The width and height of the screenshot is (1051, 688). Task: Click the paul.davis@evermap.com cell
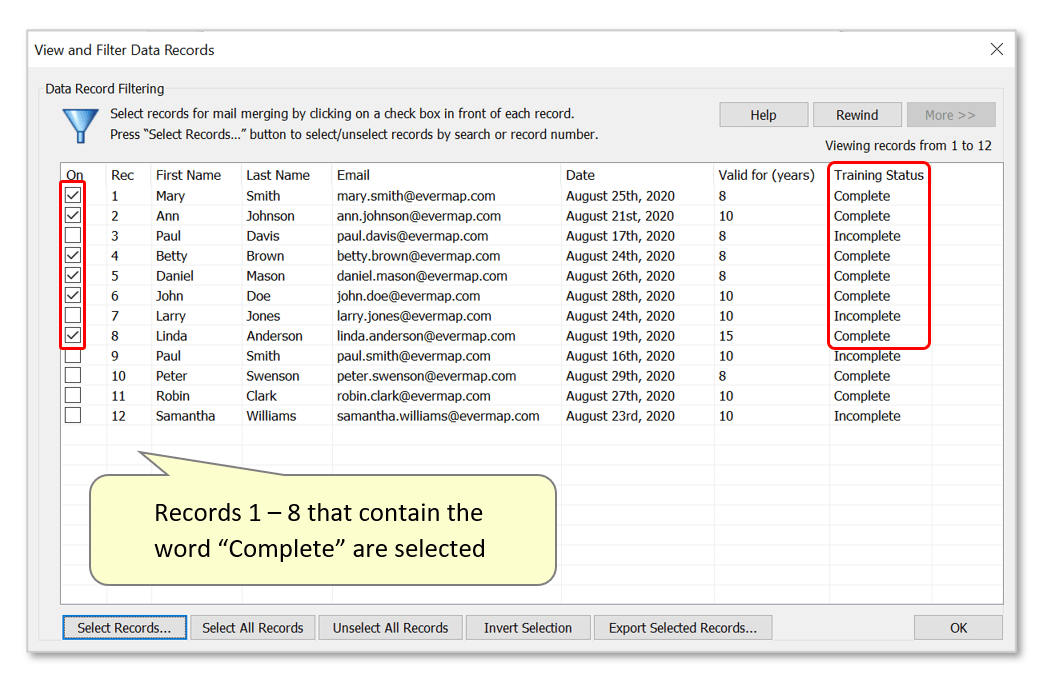412,236
